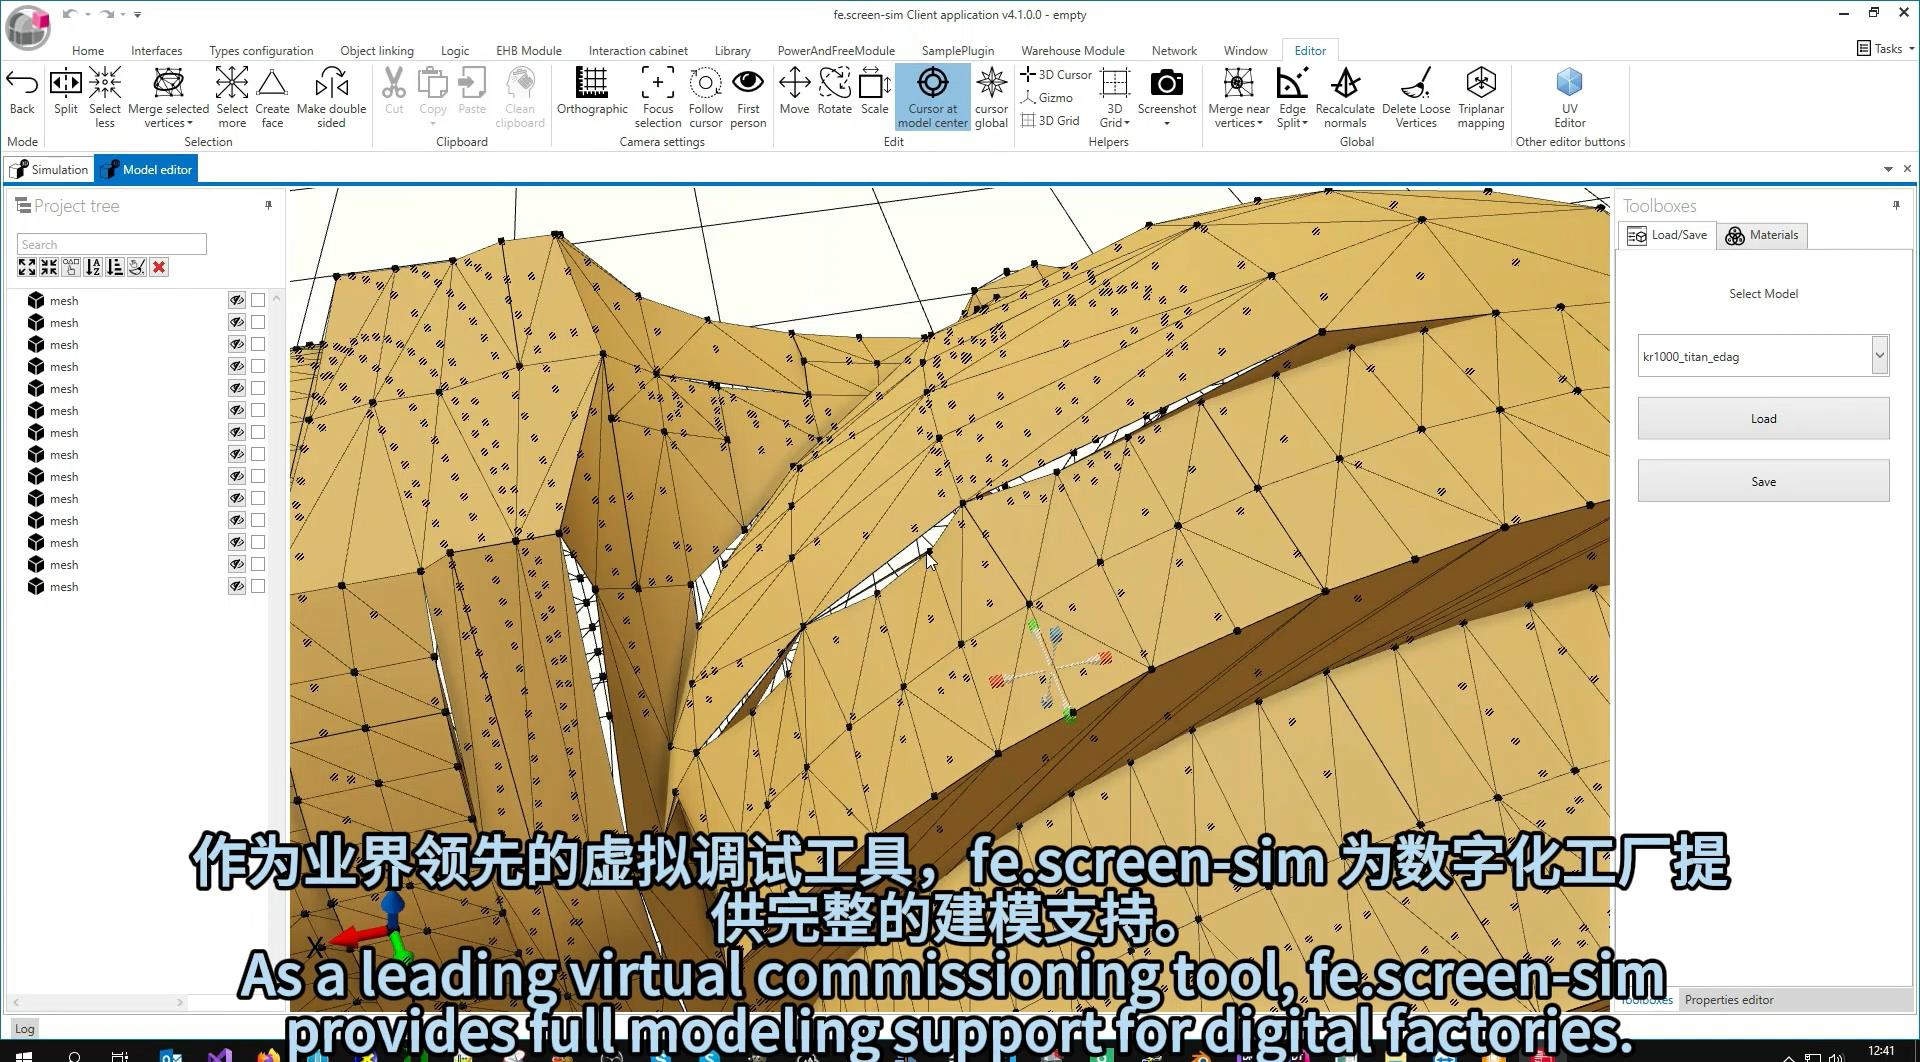1920x1062 pixels.
Task: Click the red X in tree toolbar
Action: coord(159,267)
